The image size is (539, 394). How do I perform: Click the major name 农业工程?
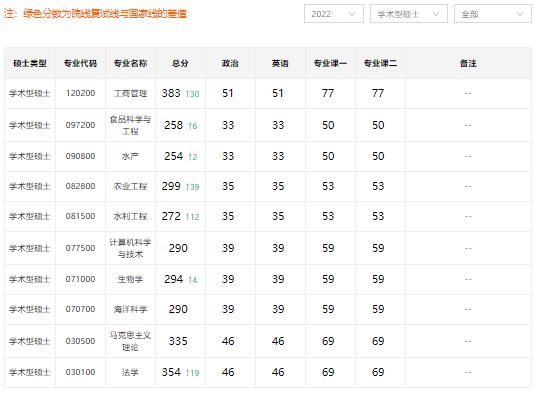pyautogui.click(x=130, y=186)
